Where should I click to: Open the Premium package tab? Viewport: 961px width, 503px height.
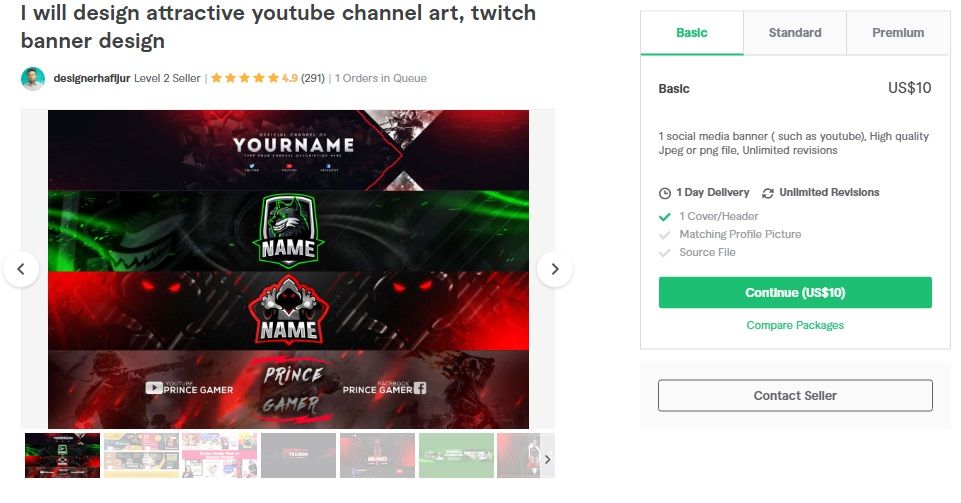click(898, 33)
